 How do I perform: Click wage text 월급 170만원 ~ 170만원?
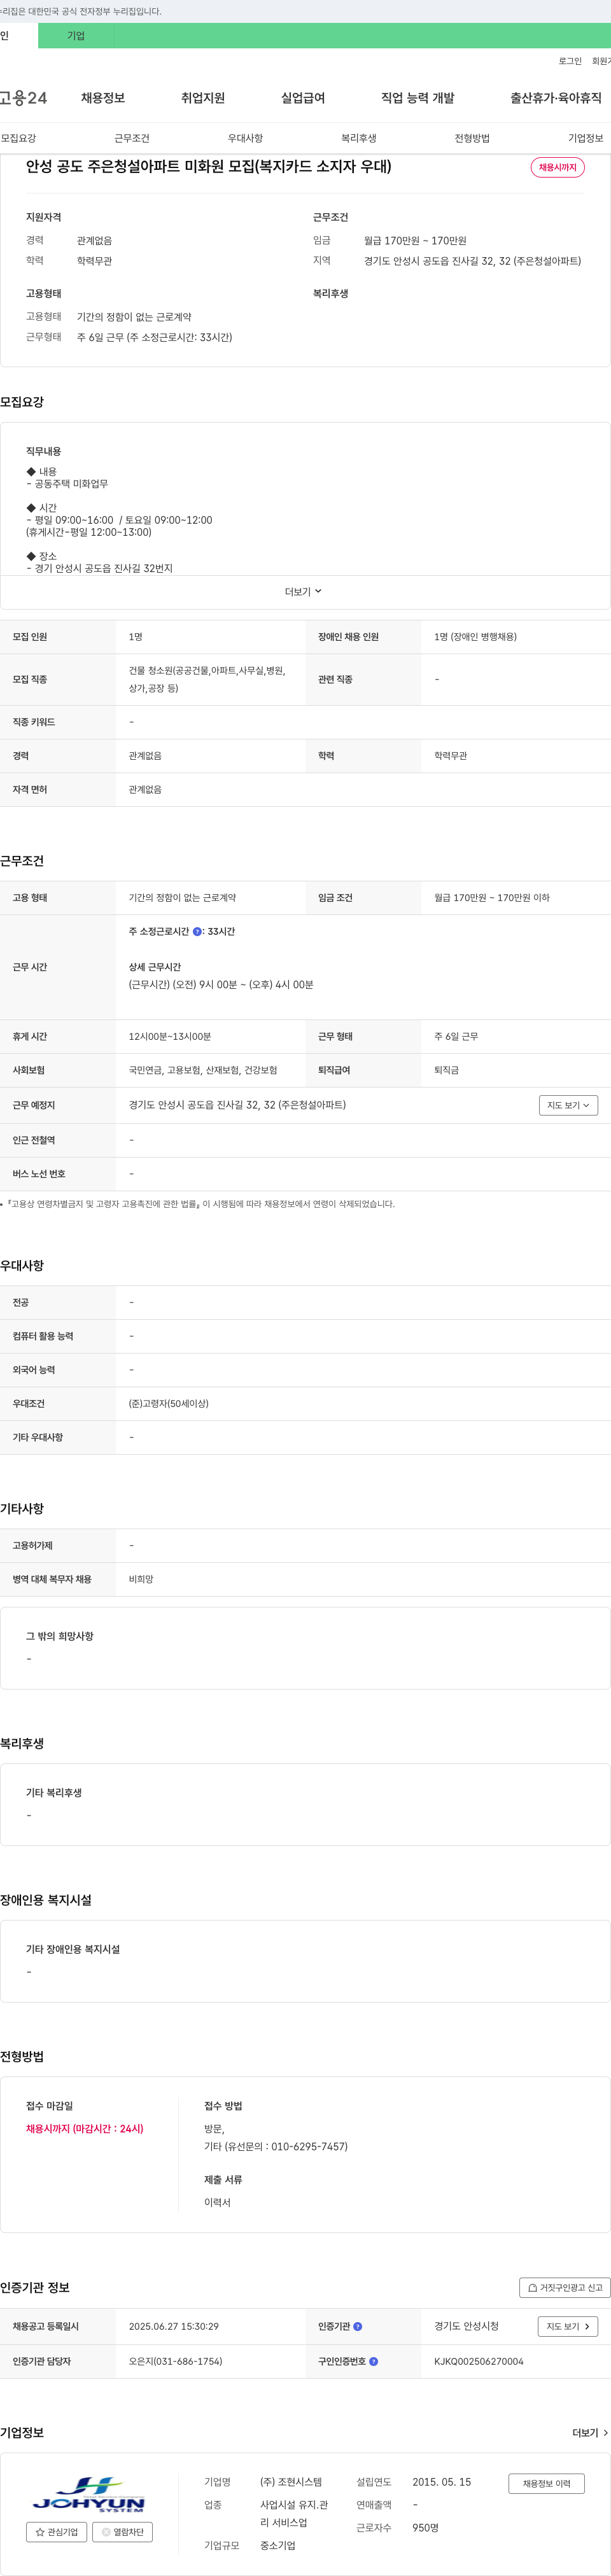(415, 241)
